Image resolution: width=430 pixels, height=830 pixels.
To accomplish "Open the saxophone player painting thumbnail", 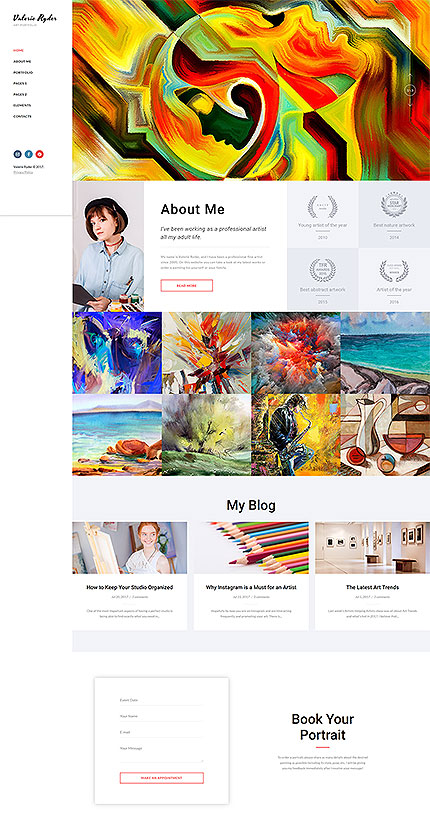I will point(295,435).
